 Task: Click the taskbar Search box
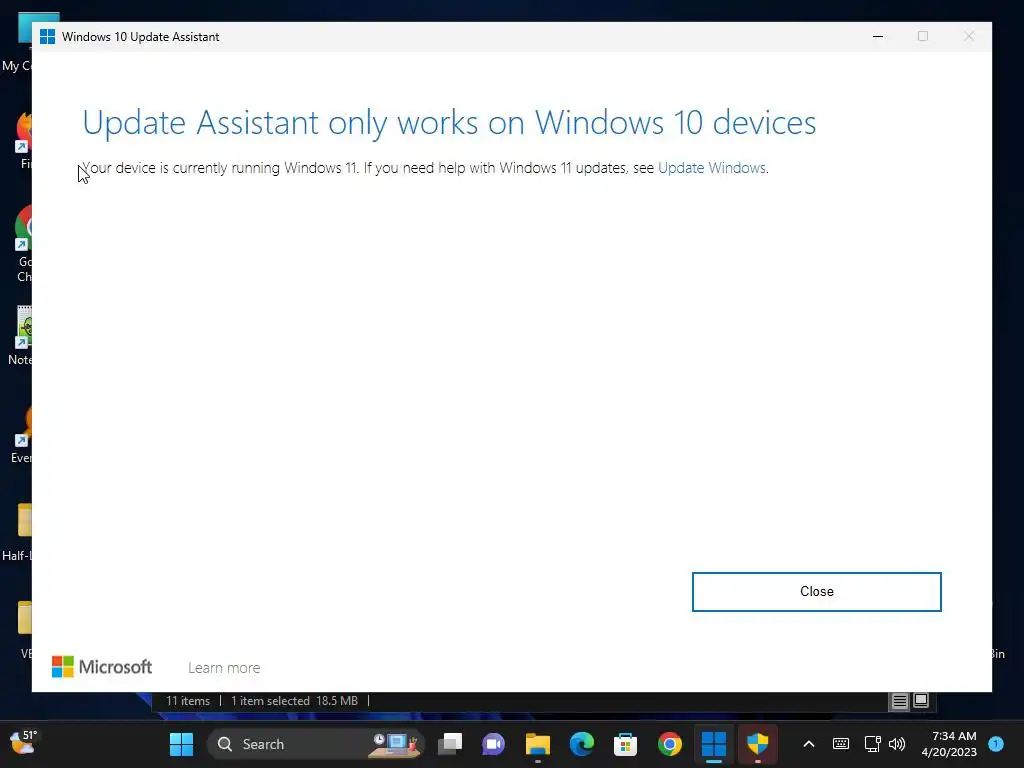pyautogui.click(x=316, y=744)
